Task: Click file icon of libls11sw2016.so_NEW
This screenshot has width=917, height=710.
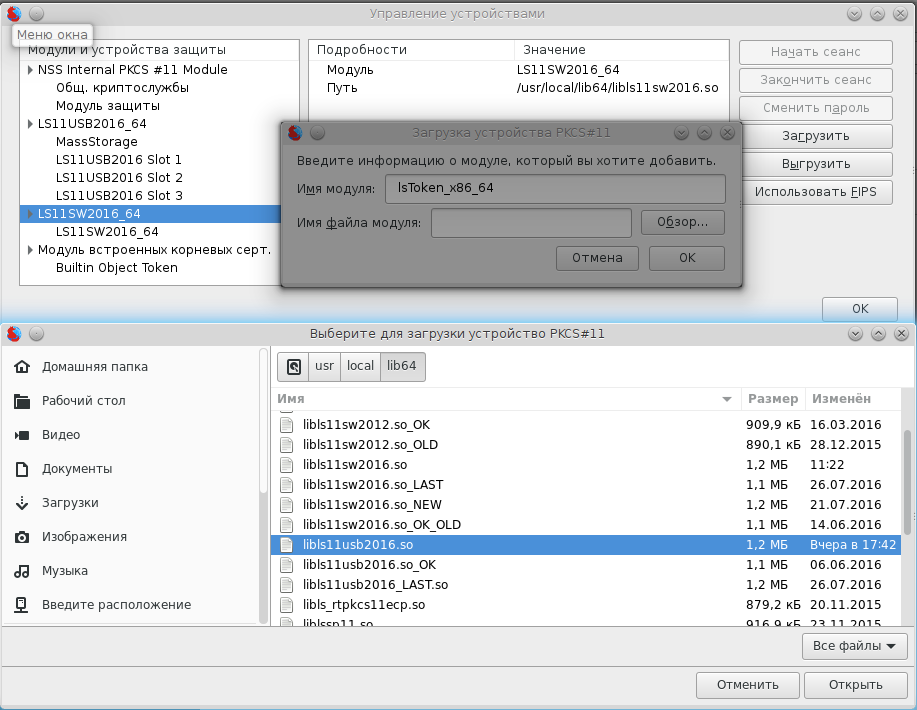Action: tap(286, 505)
